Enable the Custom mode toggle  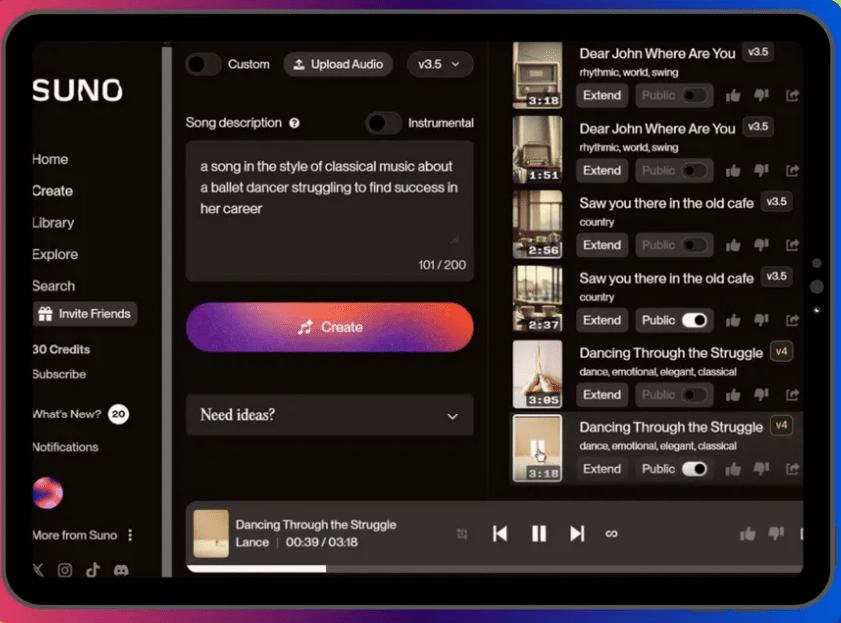tap(203, 64)
